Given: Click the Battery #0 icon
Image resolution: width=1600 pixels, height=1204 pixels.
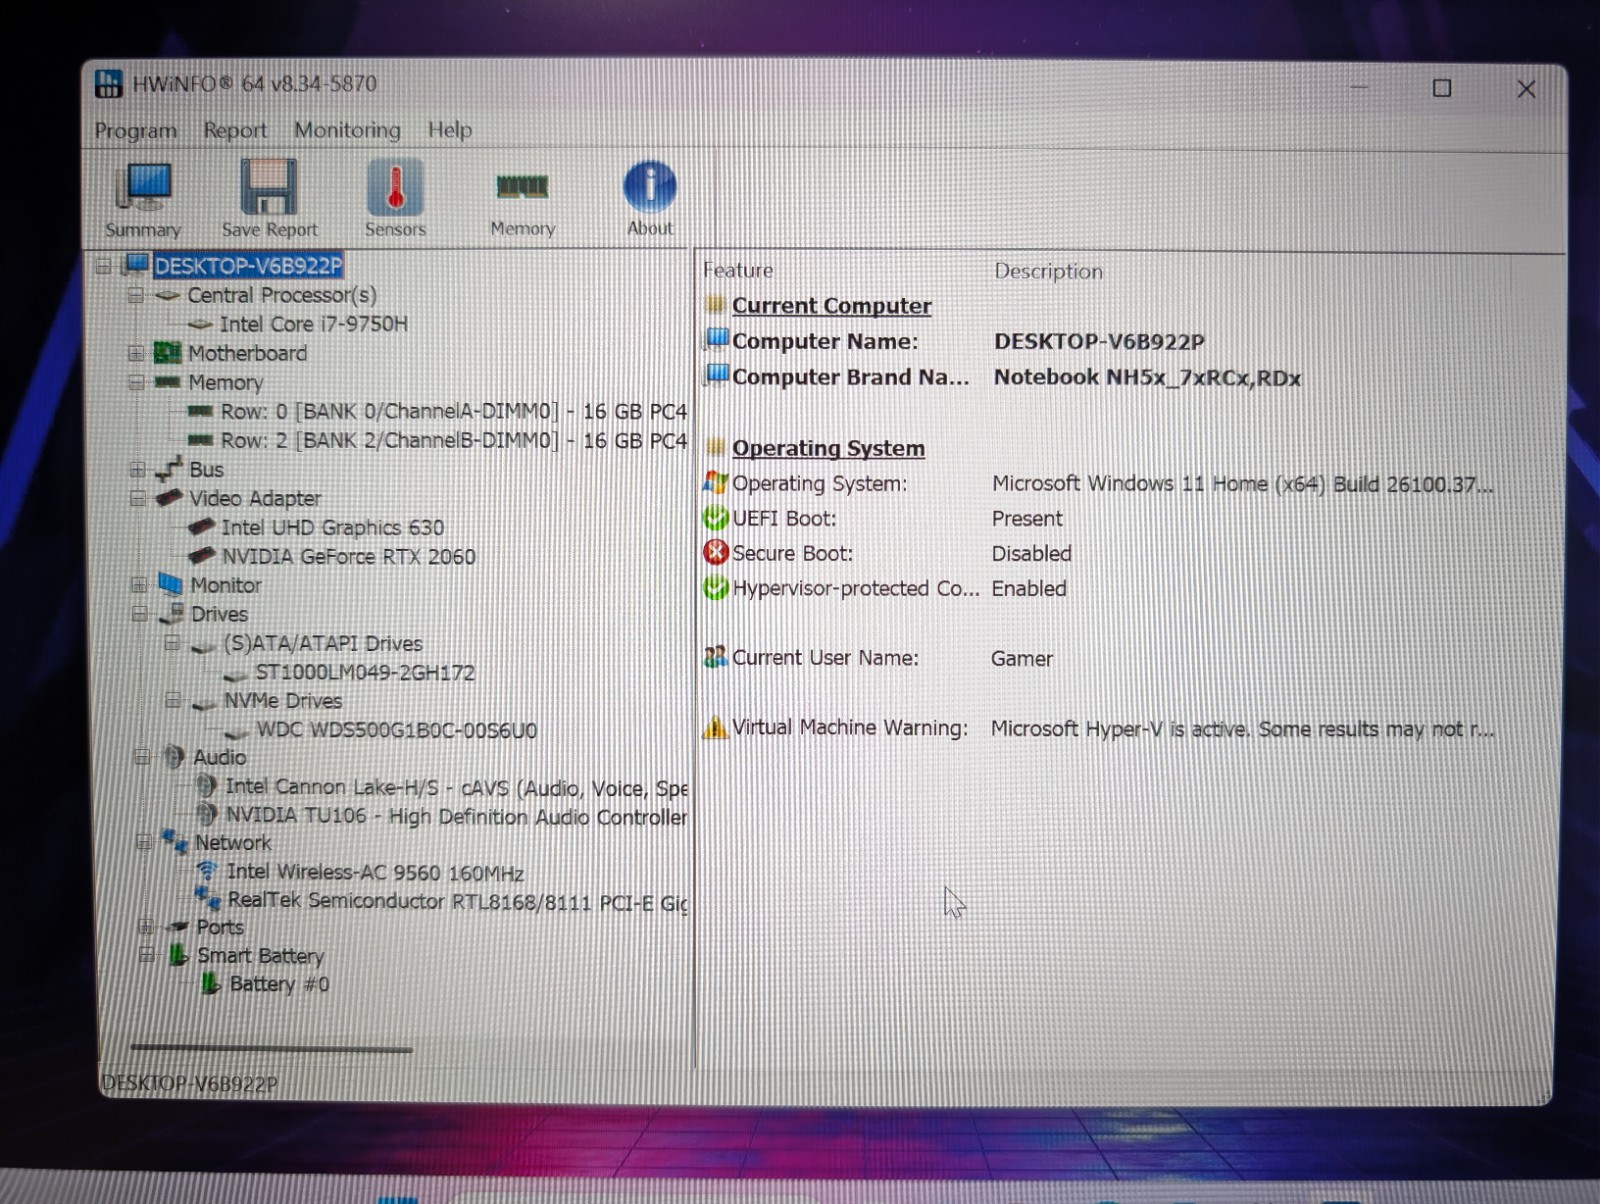Looking at the screenshot, I should [x=210, y=984].
